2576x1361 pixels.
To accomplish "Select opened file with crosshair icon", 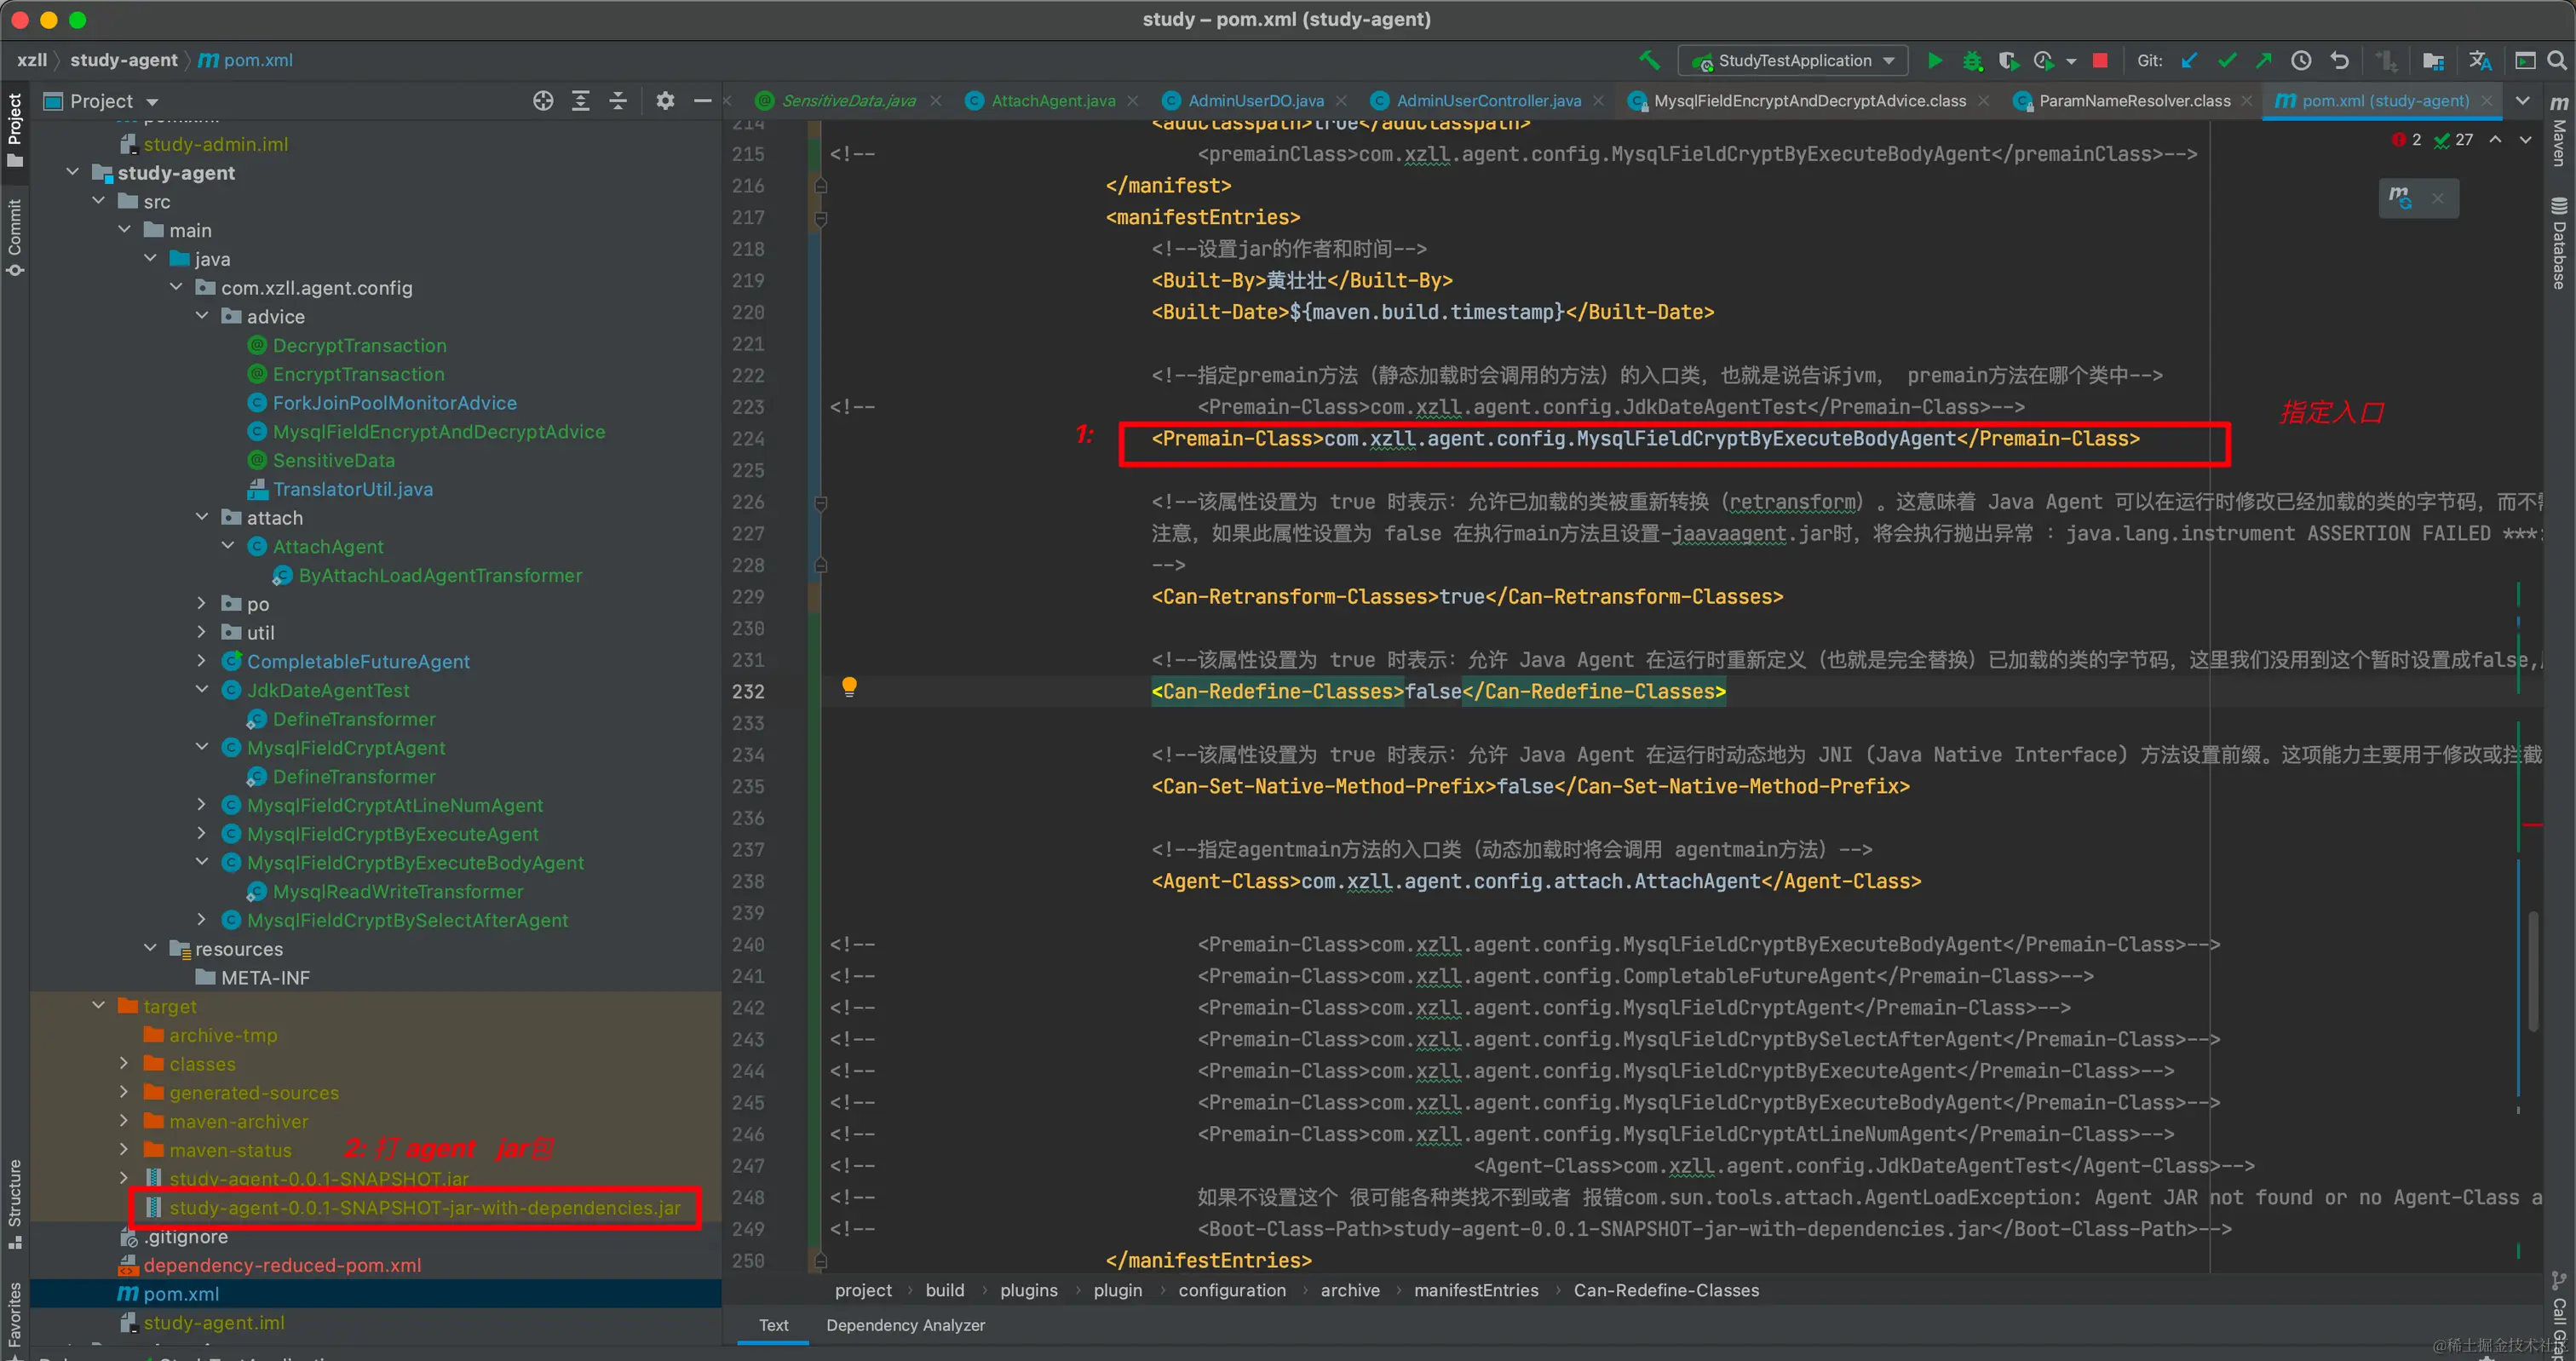I will [x=543, y=101].
